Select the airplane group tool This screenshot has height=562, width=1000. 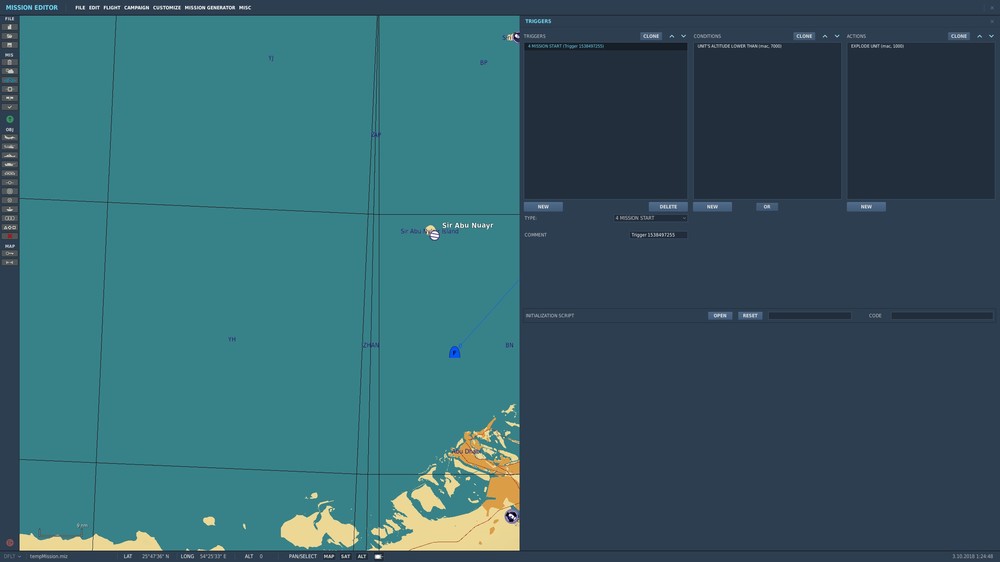tap(10, 138)
